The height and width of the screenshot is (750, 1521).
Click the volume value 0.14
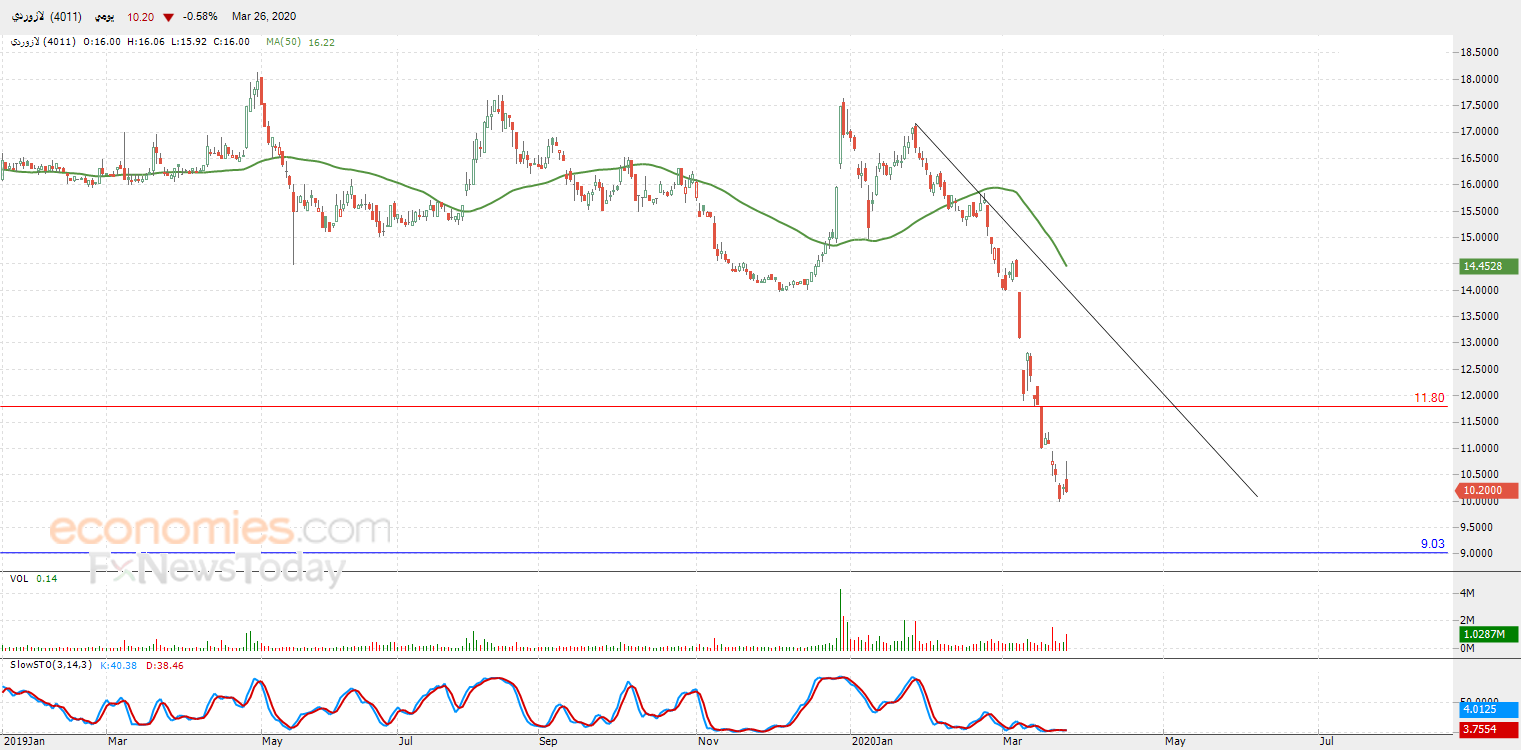click(47, 579)
